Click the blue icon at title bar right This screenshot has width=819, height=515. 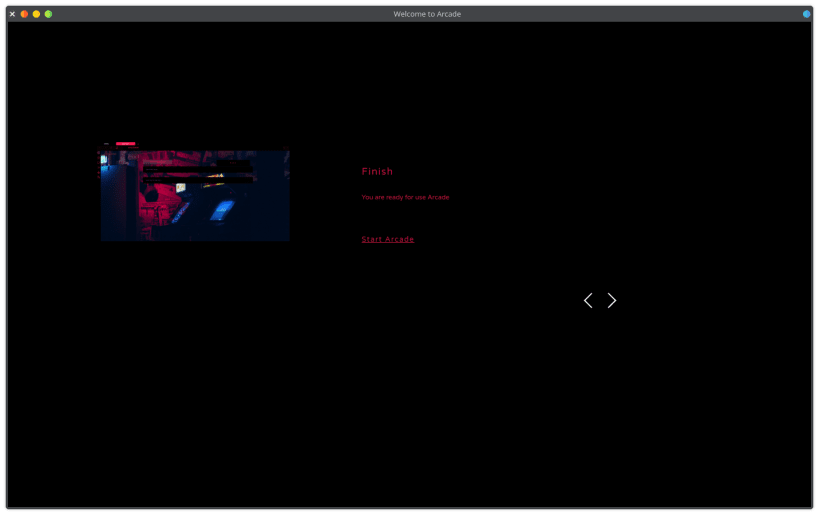[x=806, y=14]
